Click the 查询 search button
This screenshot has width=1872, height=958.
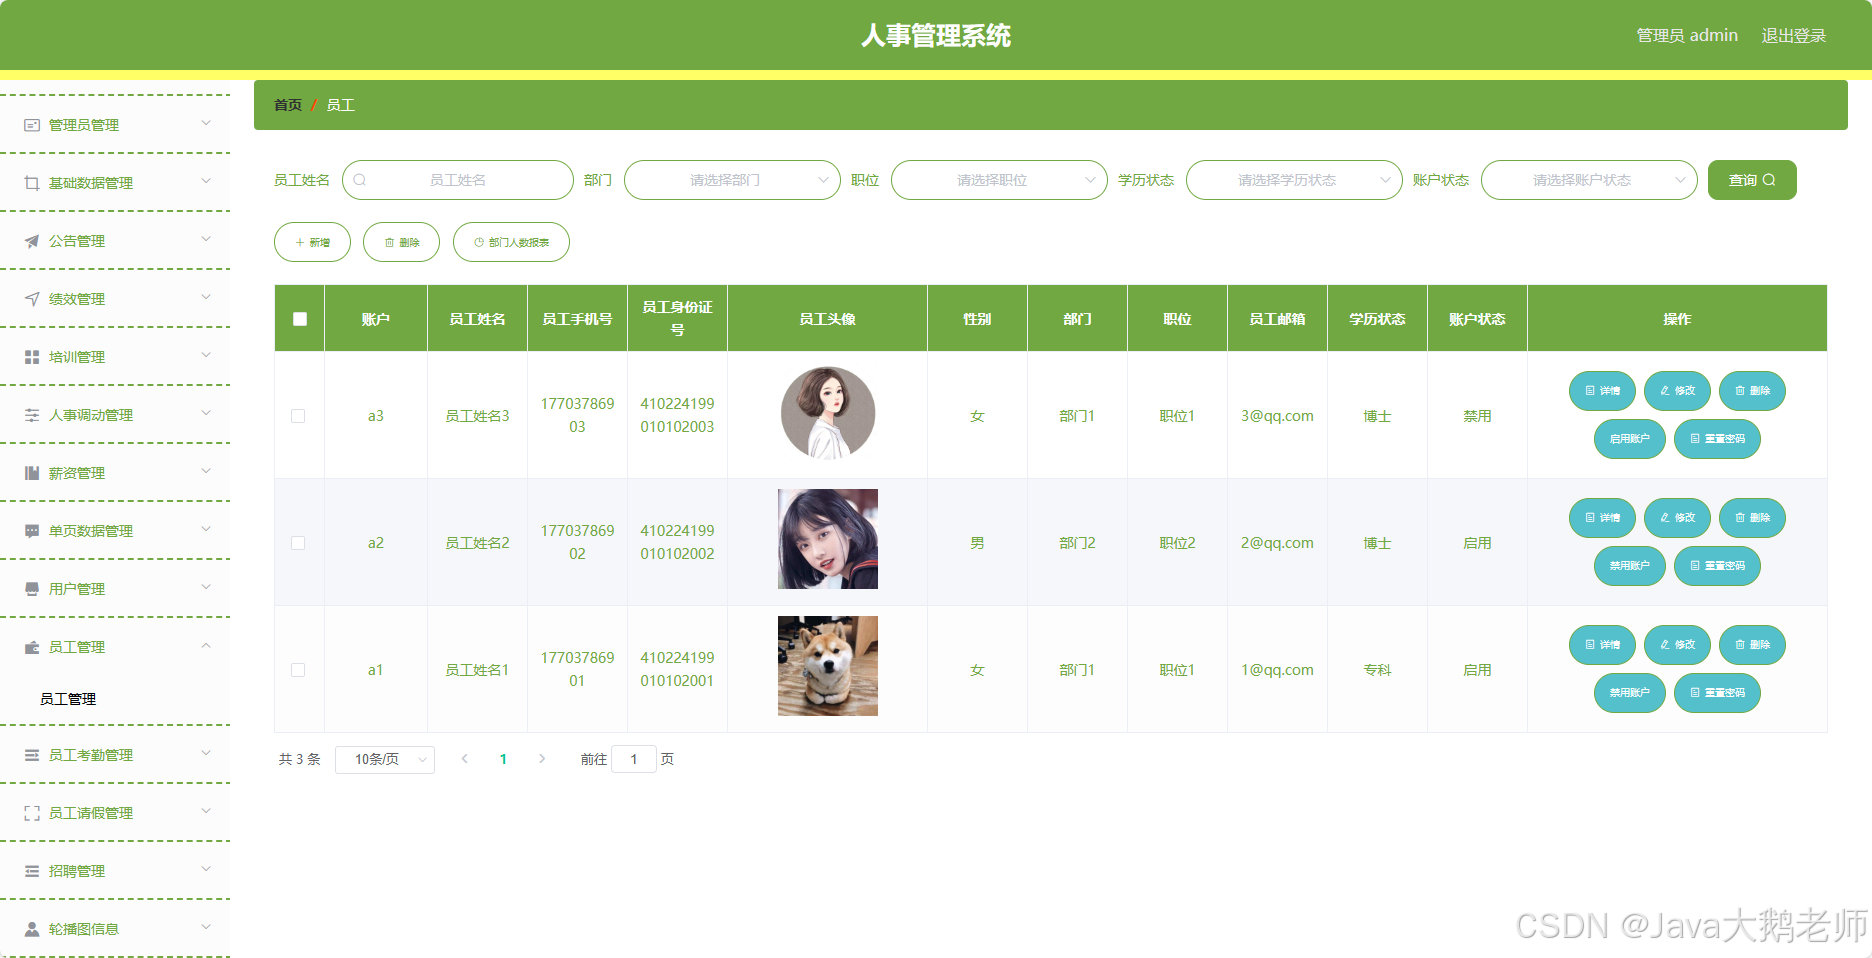point(1752,180)
